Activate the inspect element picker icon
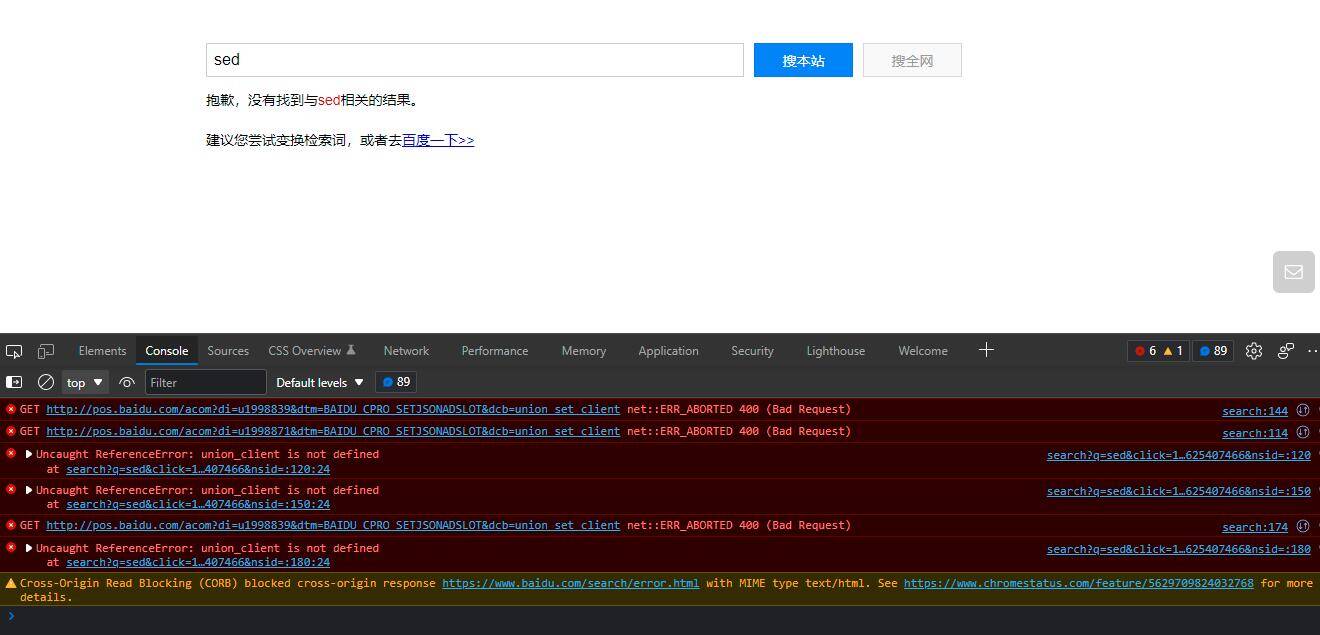1320x635 pixels. click(x=14, y=351)
